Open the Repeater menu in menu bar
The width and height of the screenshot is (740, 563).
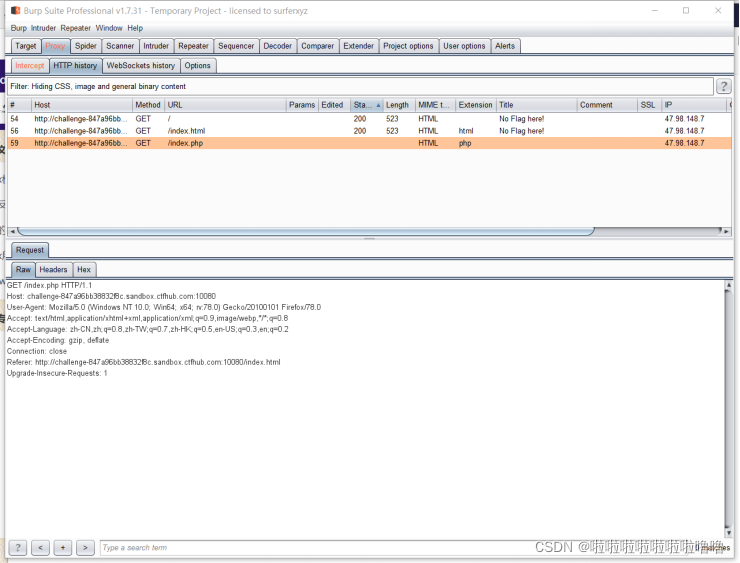coord(76,28)
